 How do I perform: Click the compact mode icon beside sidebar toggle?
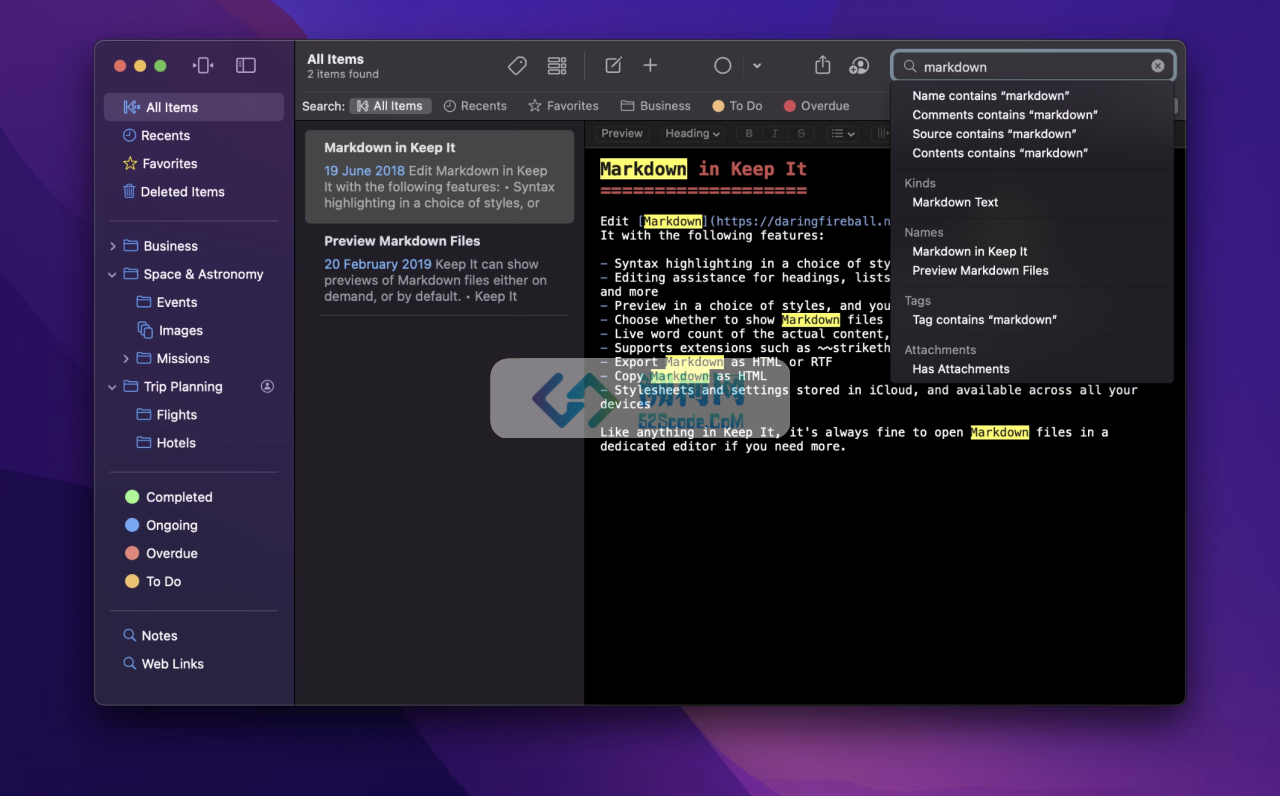203,66
